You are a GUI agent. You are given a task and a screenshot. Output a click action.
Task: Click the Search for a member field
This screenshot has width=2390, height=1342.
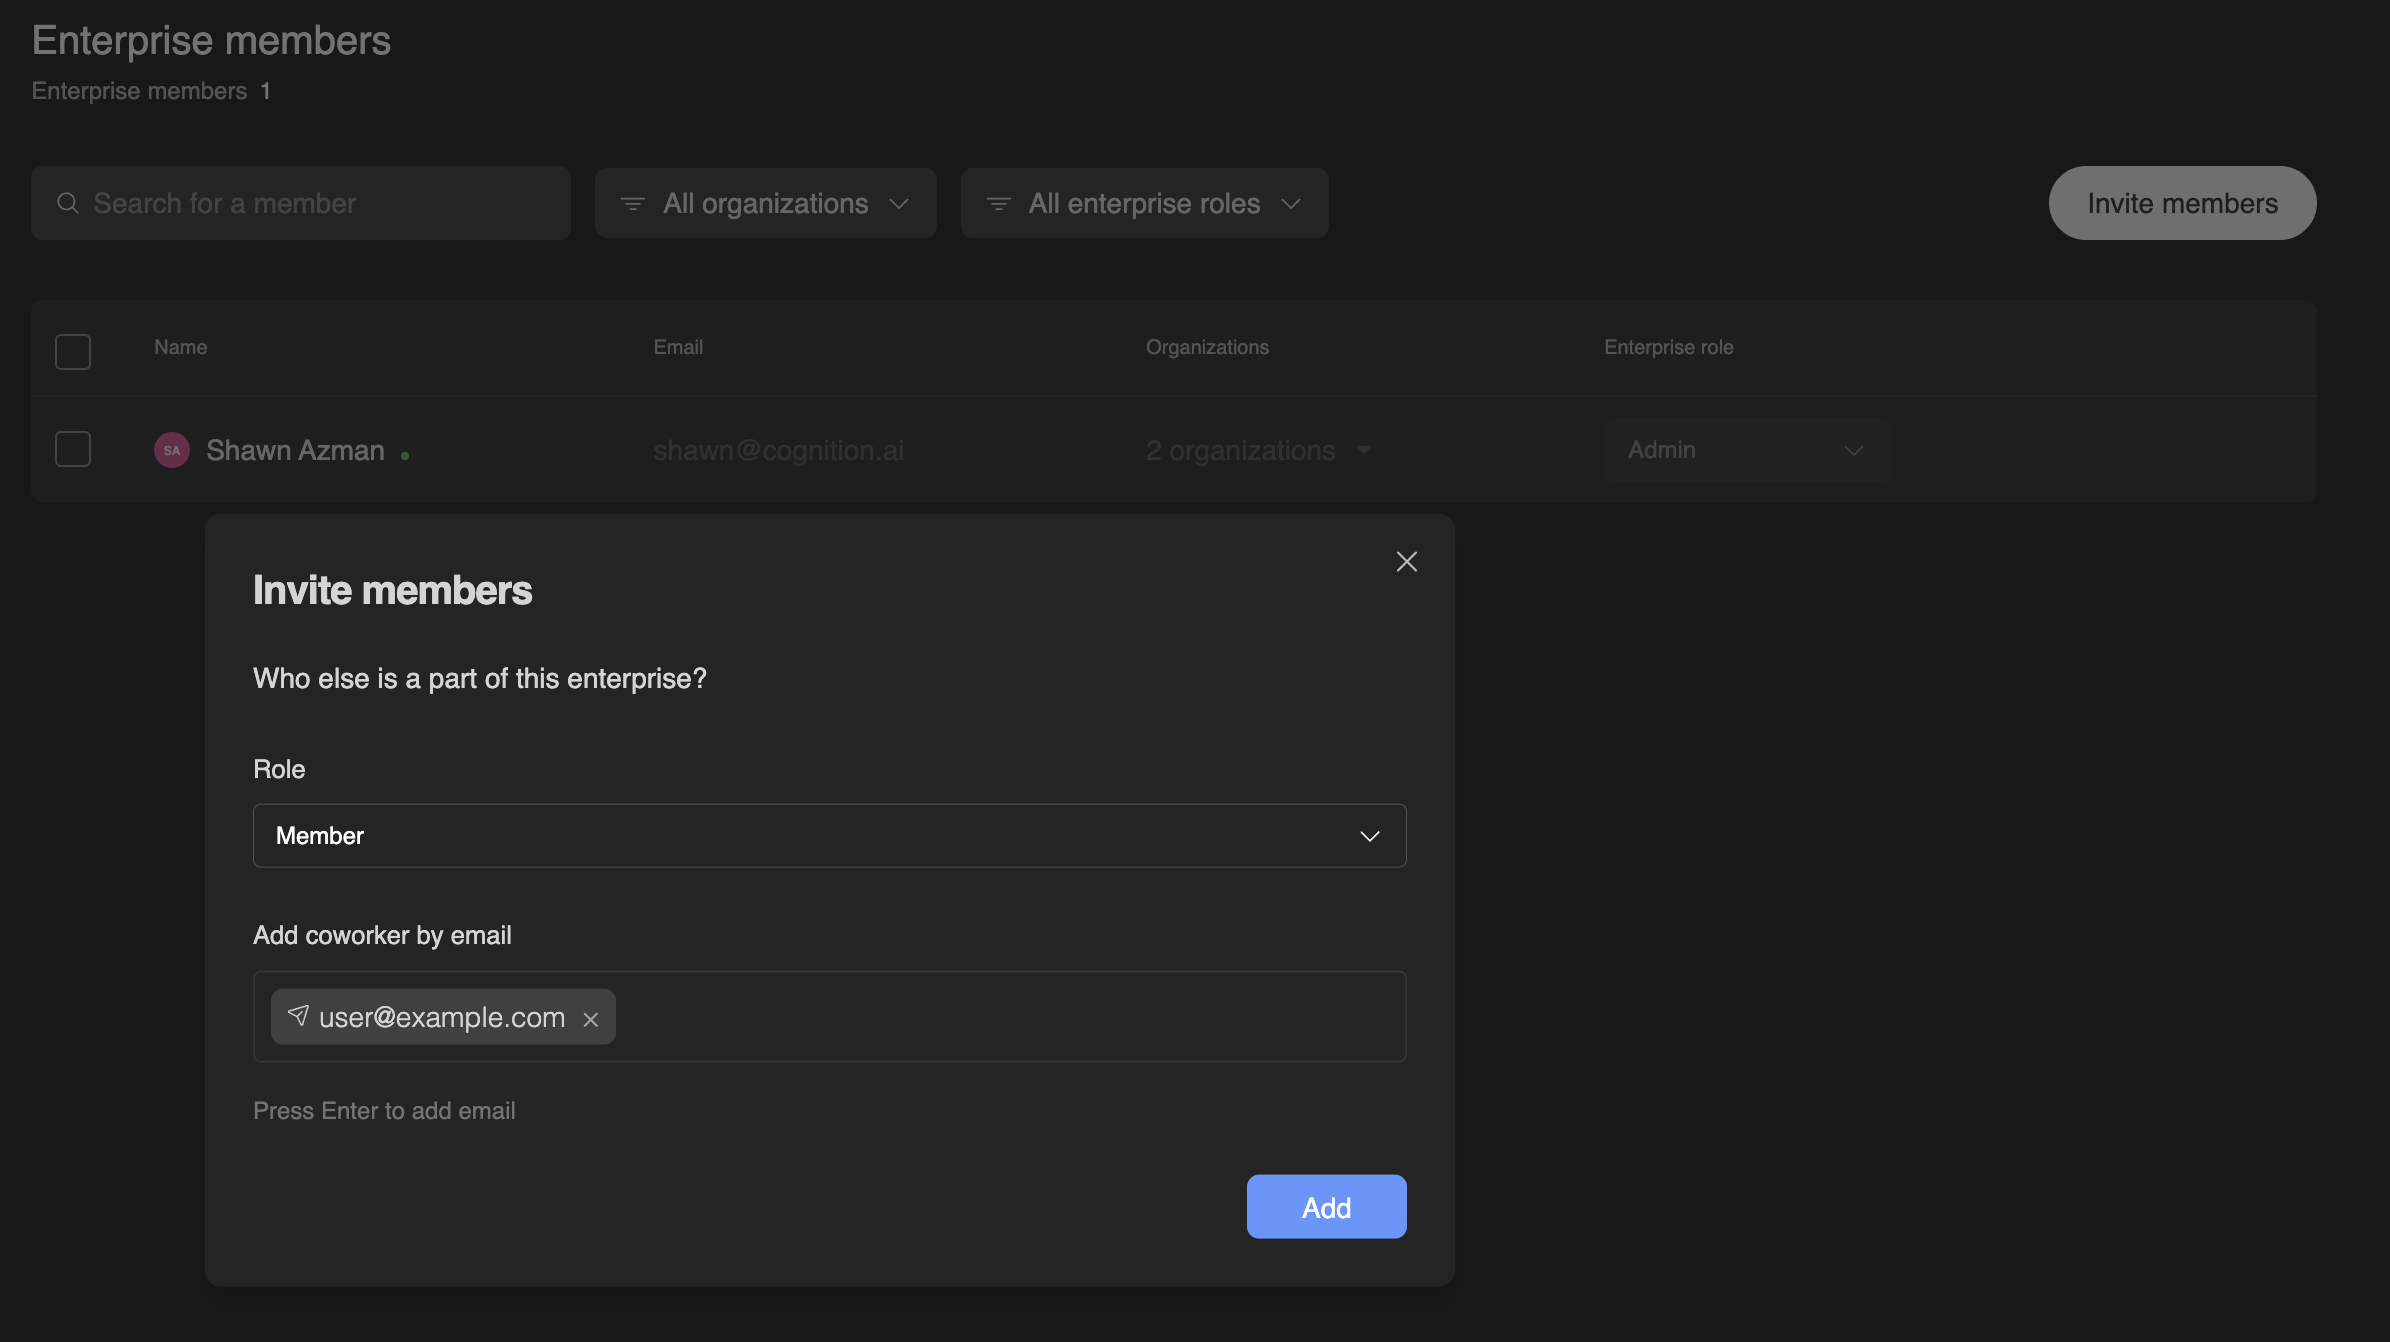[x=300, y=203]
